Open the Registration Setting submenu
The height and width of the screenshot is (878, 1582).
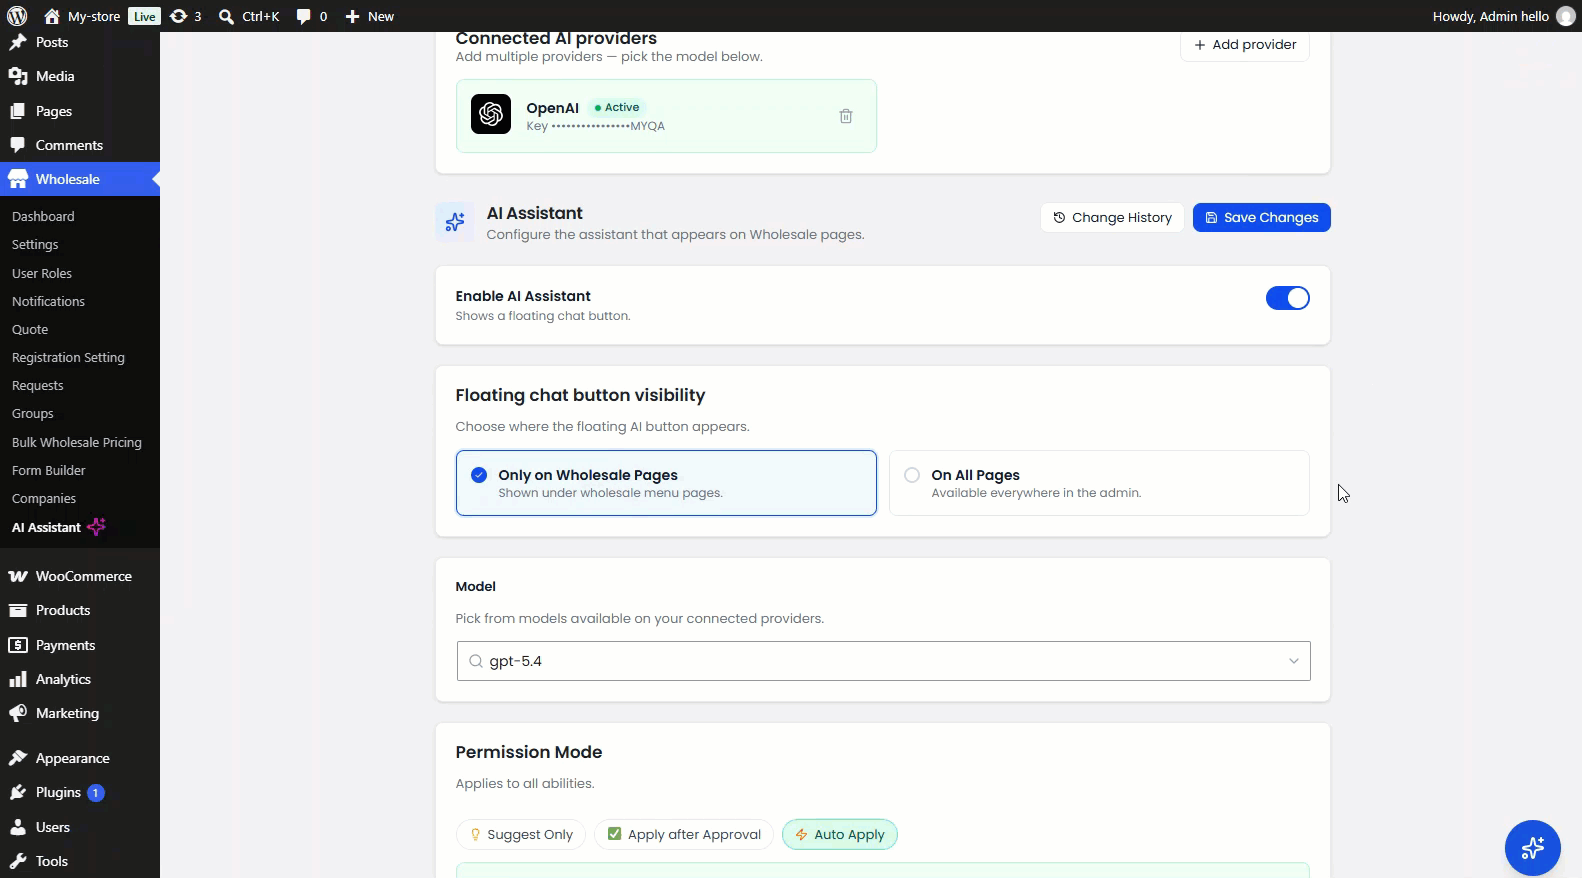[x=68, y=357]
